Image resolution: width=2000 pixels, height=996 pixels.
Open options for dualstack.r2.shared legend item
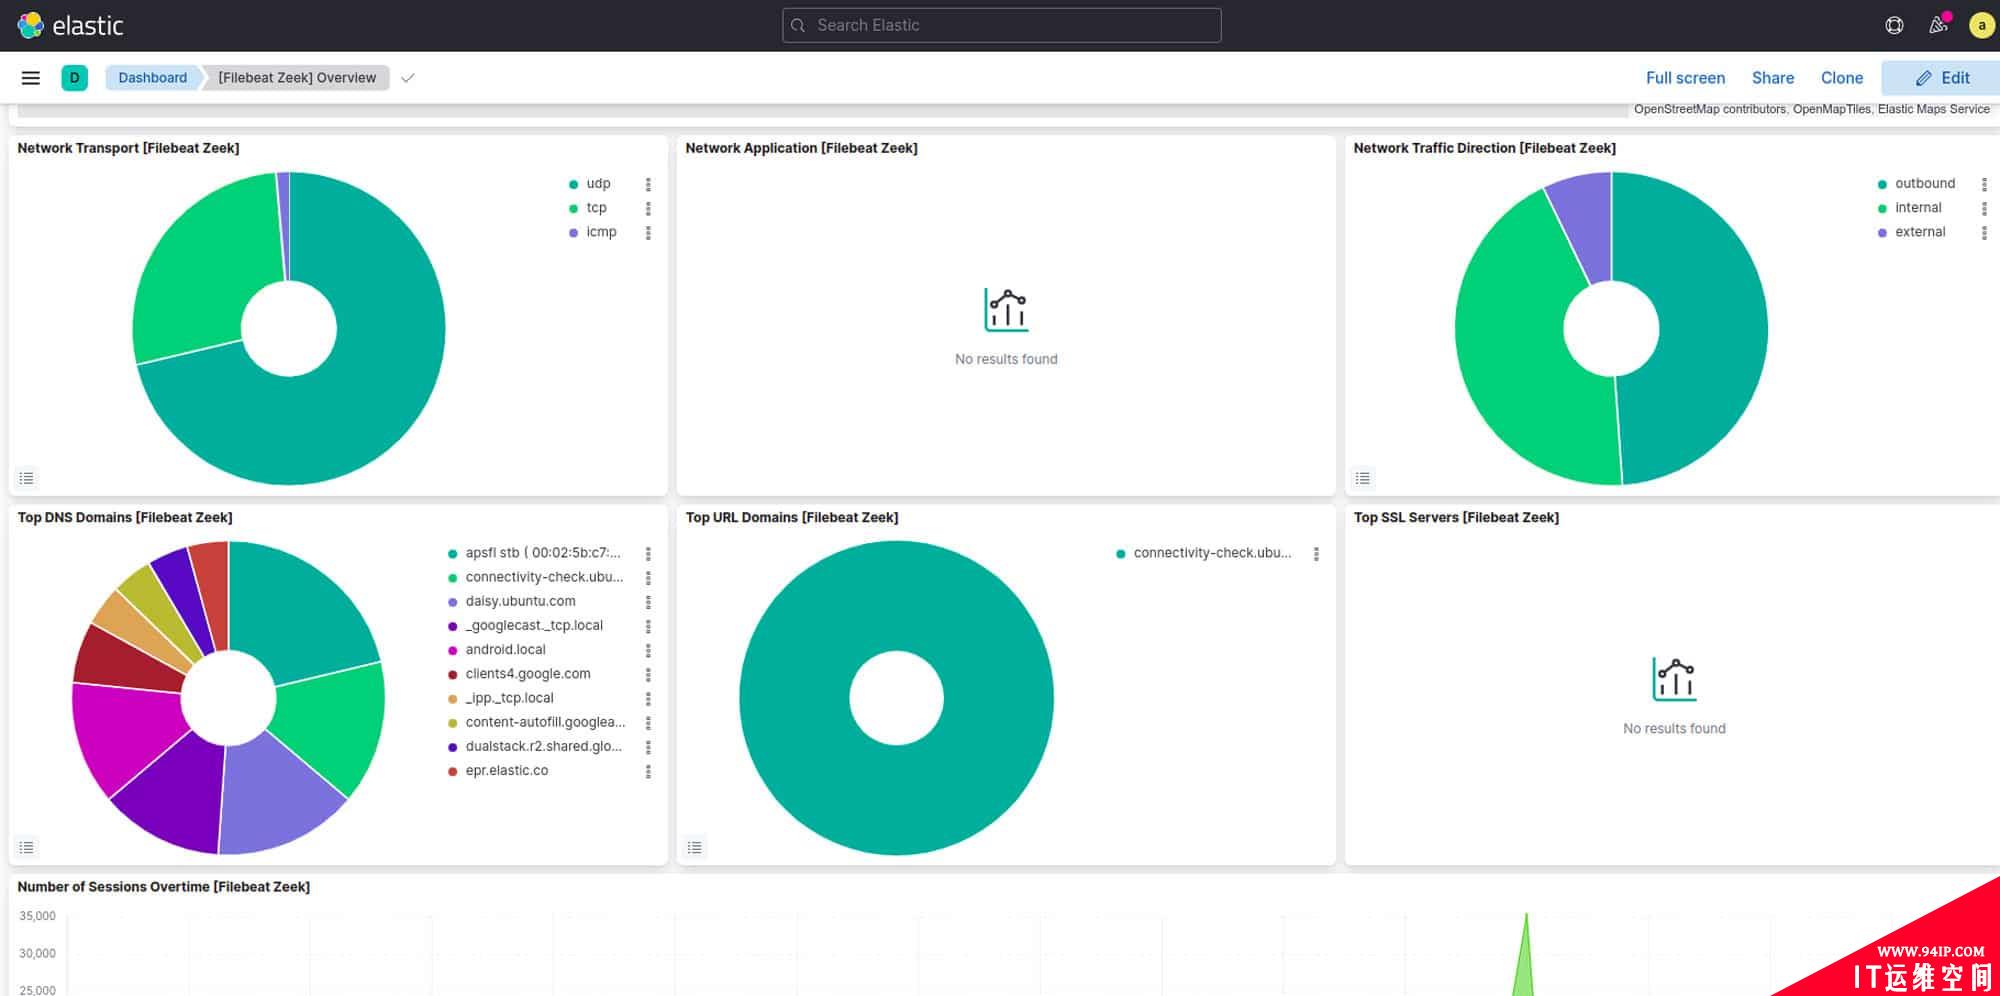pyautogui.click(x=648, y=747)
